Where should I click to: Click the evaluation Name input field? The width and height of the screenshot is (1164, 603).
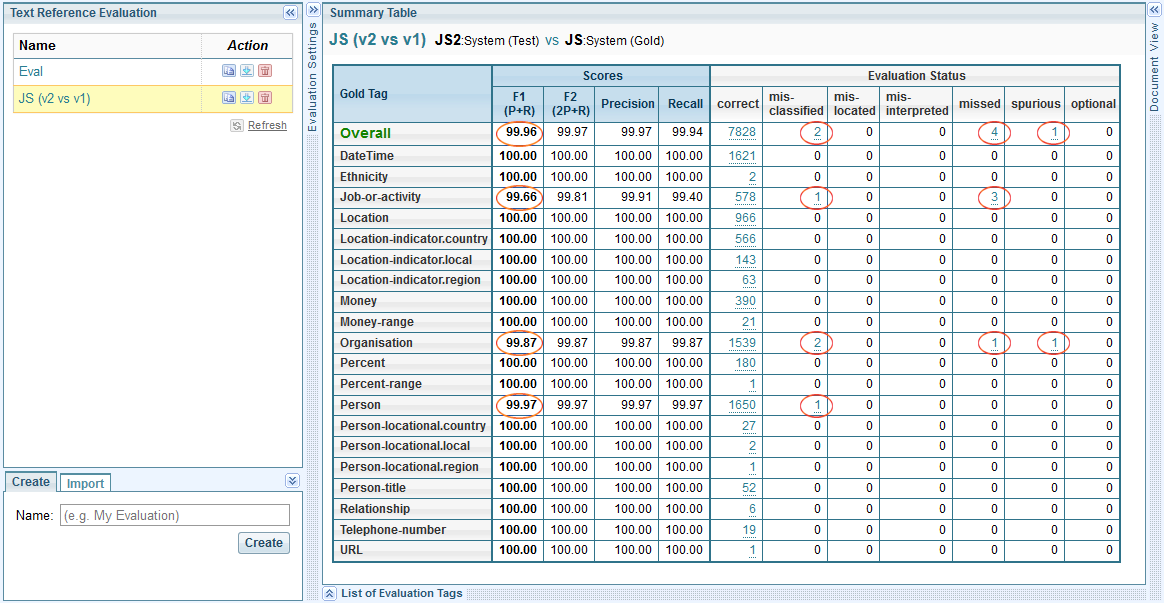[x=175, y=515]
